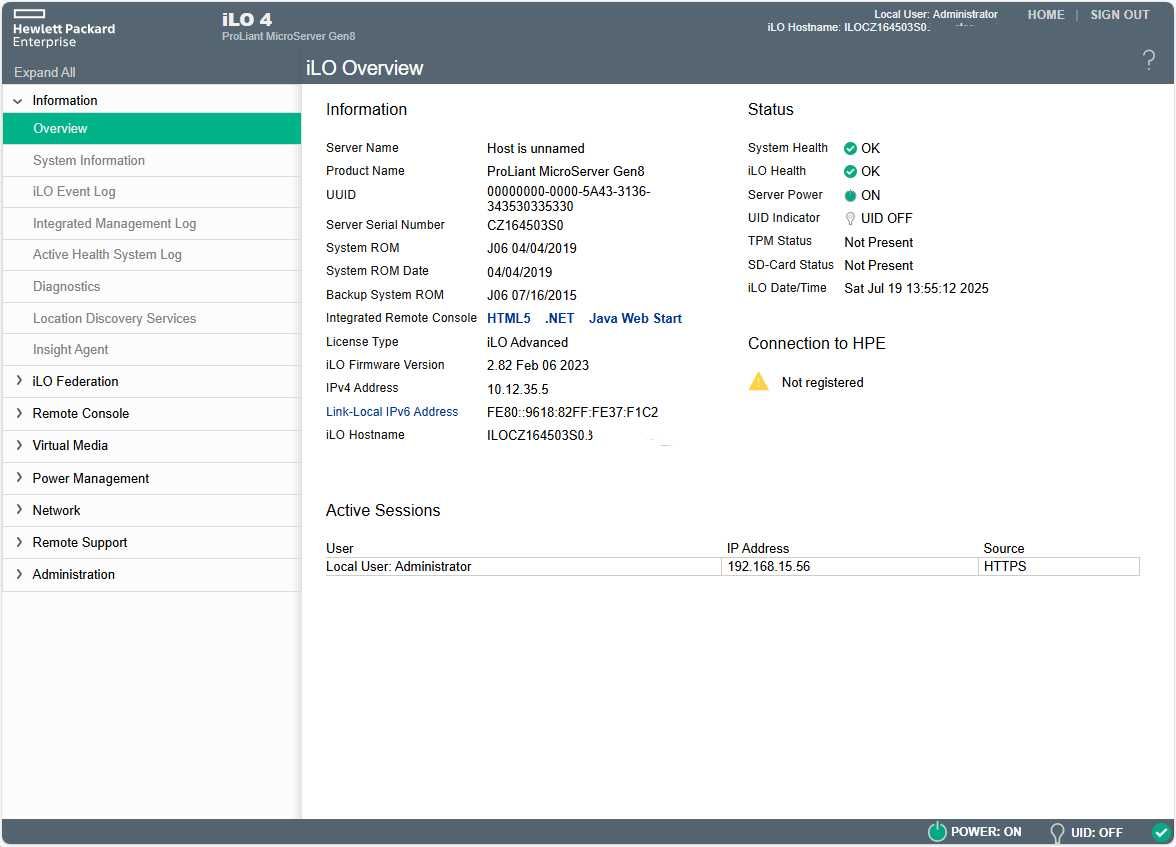Click the 'Active Sessions' heading

pyautogui.click(x=382, y=510)
